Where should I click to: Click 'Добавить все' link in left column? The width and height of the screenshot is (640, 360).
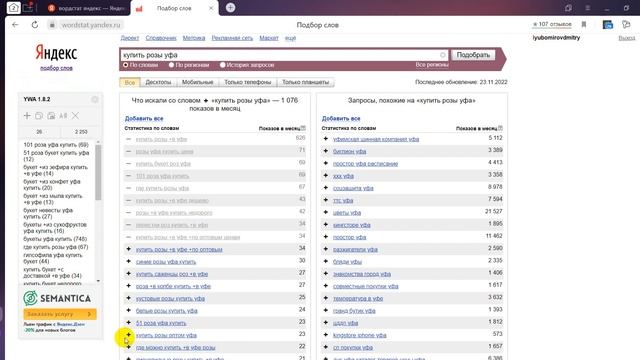tap(144, 118)
